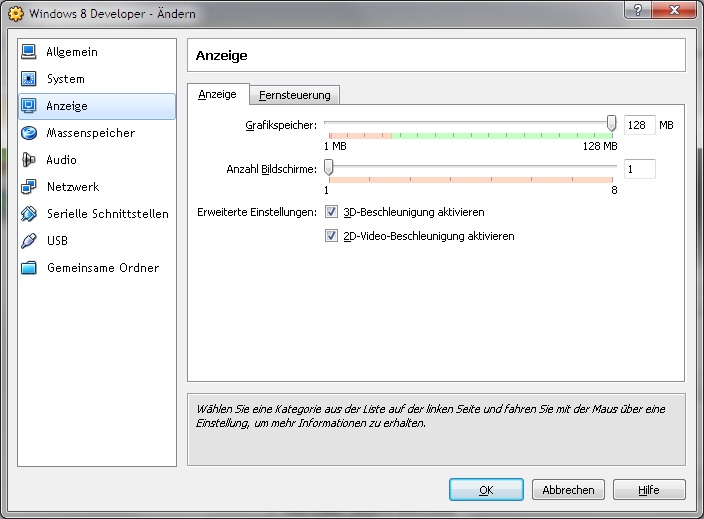Open USB settings category
The height and width of the screenshot is (519, 704).
click(x=97, y=241)
